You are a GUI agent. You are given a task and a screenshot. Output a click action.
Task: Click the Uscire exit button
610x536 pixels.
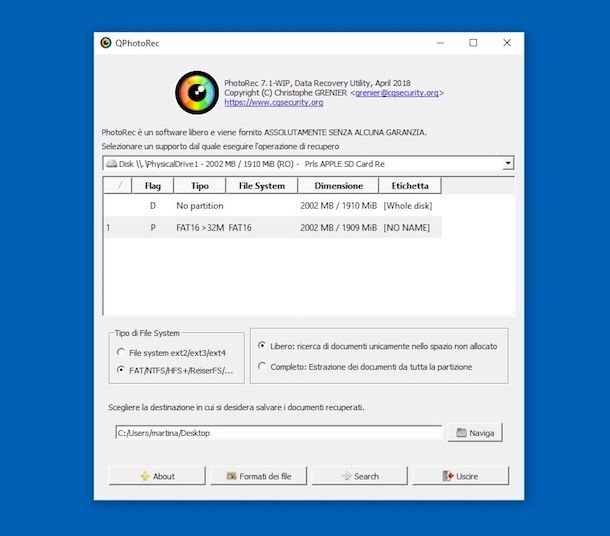pyautogui.click(x=461, y=476)
